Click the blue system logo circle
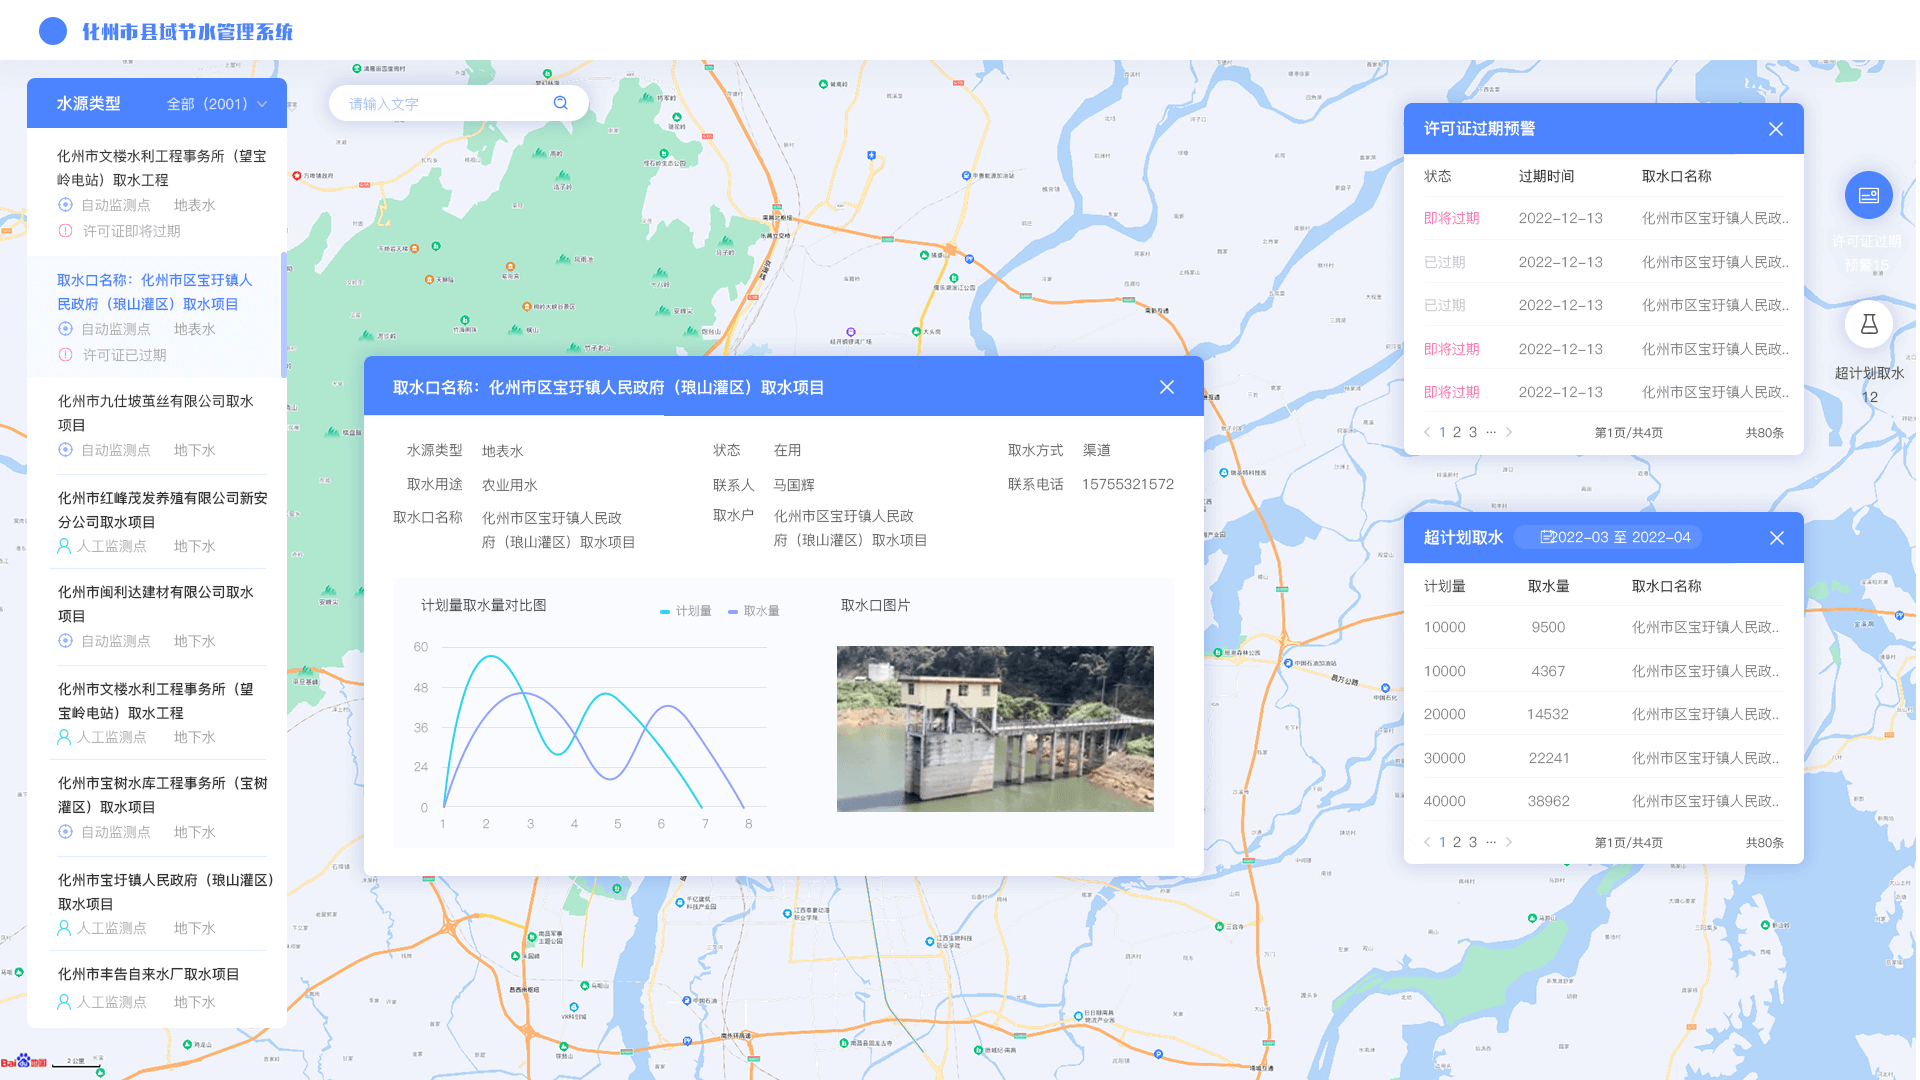The height and width of the screenshot is (1080, 1920). click(x=52, y=31)
